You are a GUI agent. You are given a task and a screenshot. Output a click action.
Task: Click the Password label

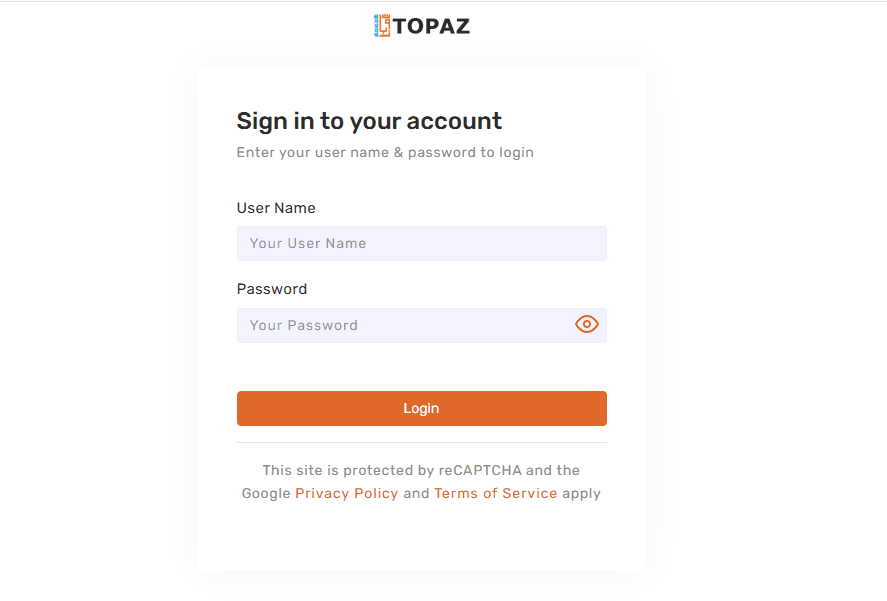tap(271, 289)
